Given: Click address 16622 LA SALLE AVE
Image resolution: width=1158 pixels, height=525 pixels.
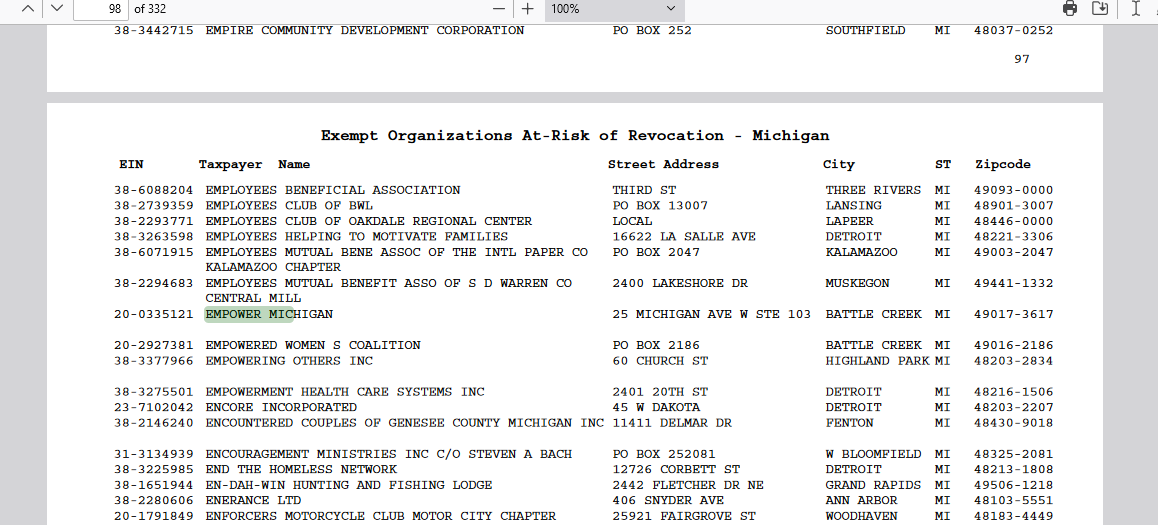Looking at the screenshot, I should 684,237.
